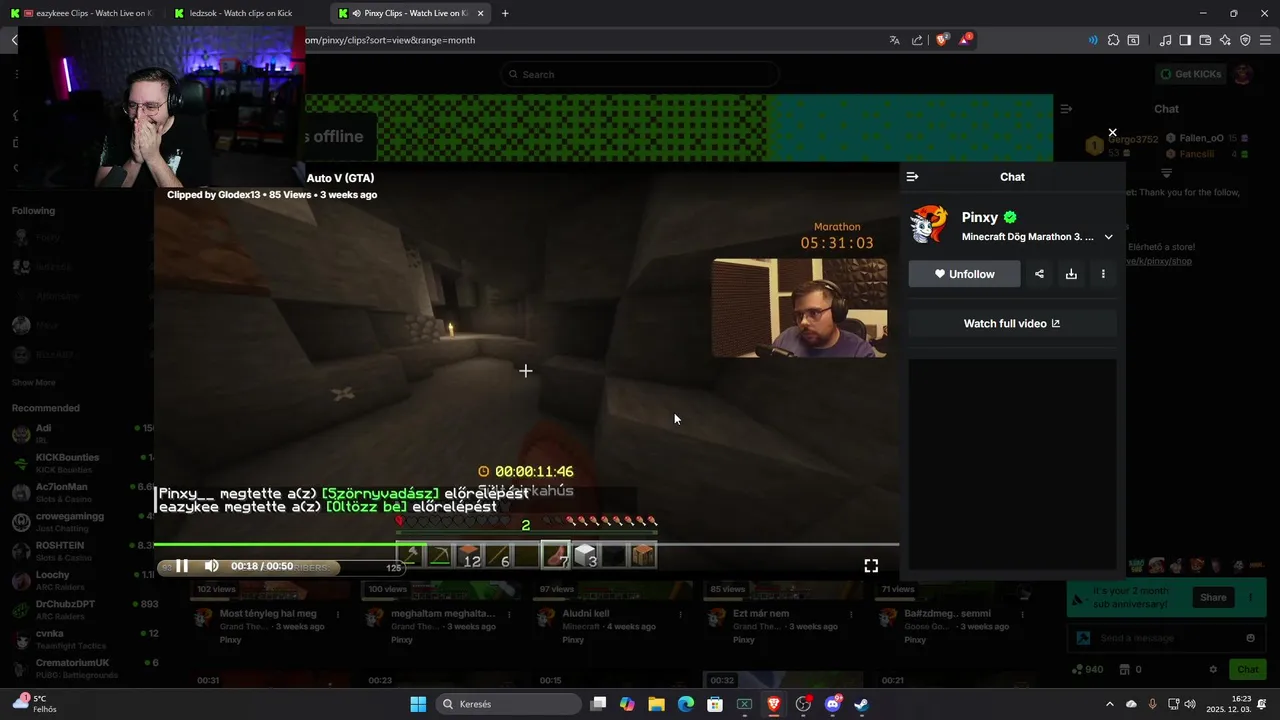Pause the clip playback
Screen dimensions: 1280x720
click(x=182, y=566)
